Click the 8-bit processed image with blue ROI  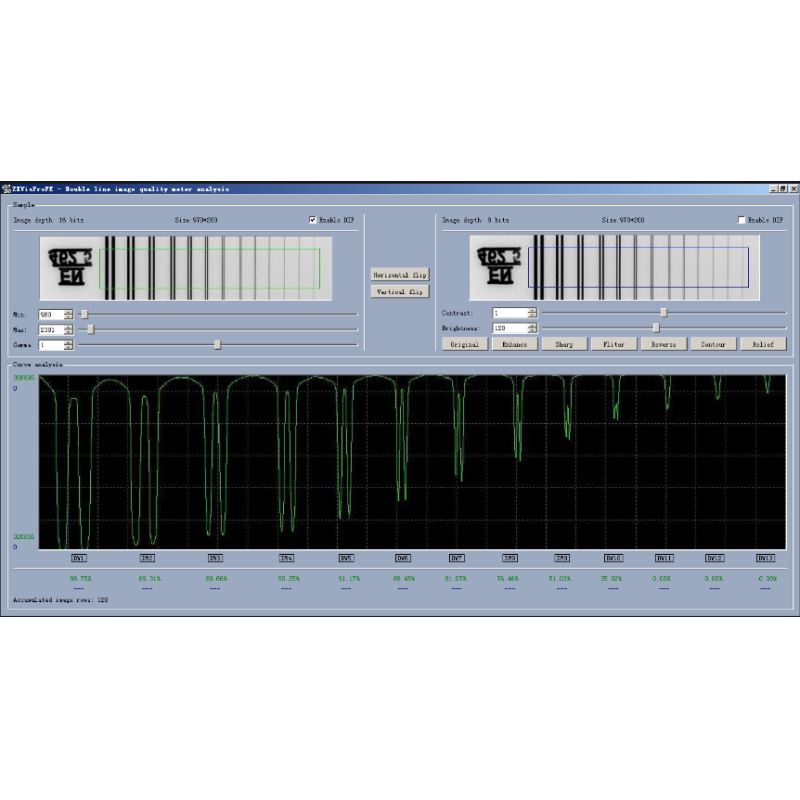tap(614, 268)
